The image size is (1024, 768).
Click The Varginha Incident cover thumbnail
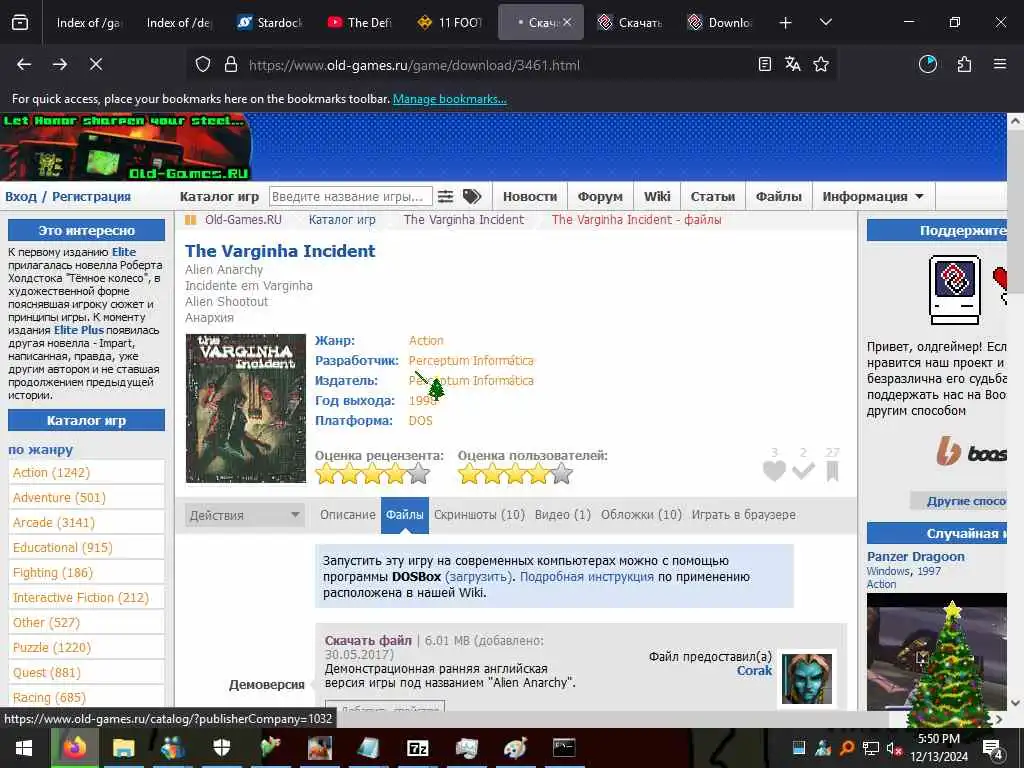pos(246,408)
